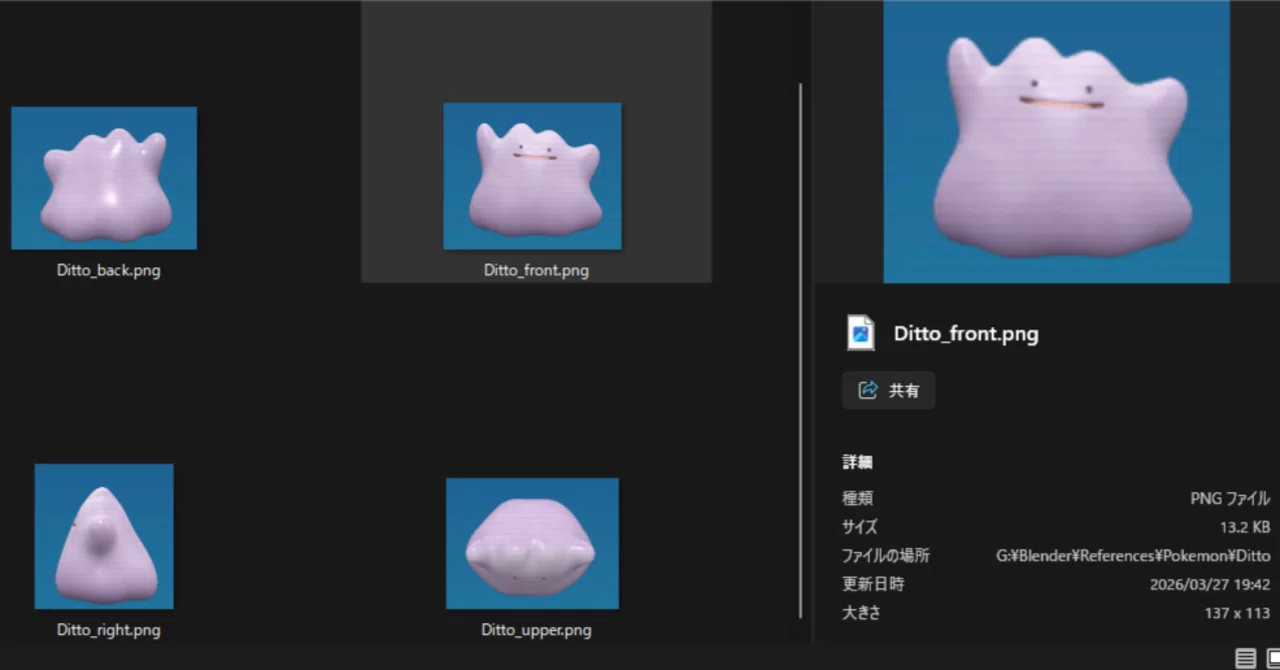Click the 2026/03/27 19:42 modified date
The width and height of the screenshot is (1280, 670).
pyautogui.click(x=1210, y=585)
